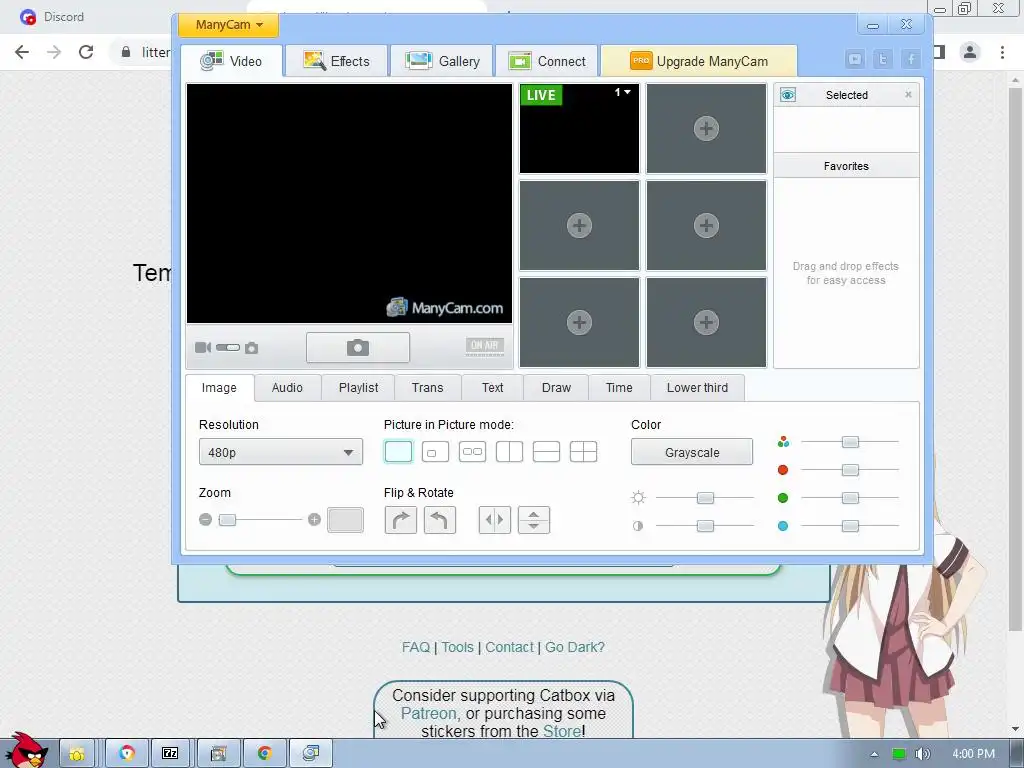Click the video camera mode icon
Screen dimensions: 1024x768
point(203,347)
